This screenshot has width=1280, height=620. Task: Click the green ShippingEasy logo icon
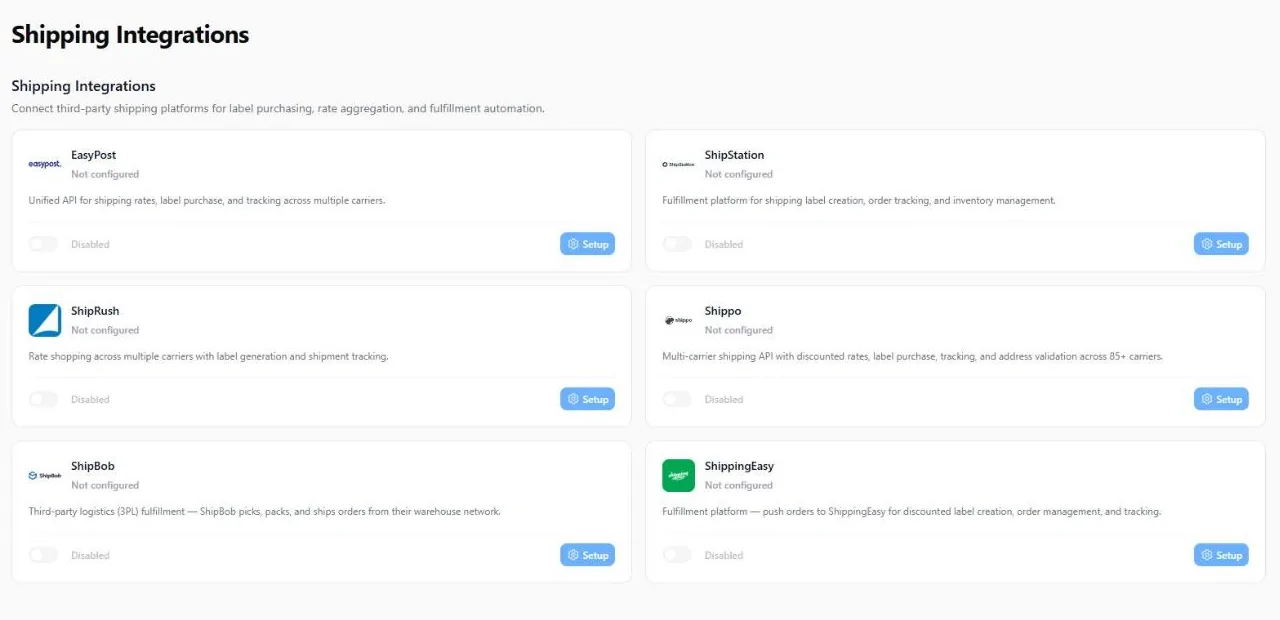pyautogui.click(x=678, y=476)
